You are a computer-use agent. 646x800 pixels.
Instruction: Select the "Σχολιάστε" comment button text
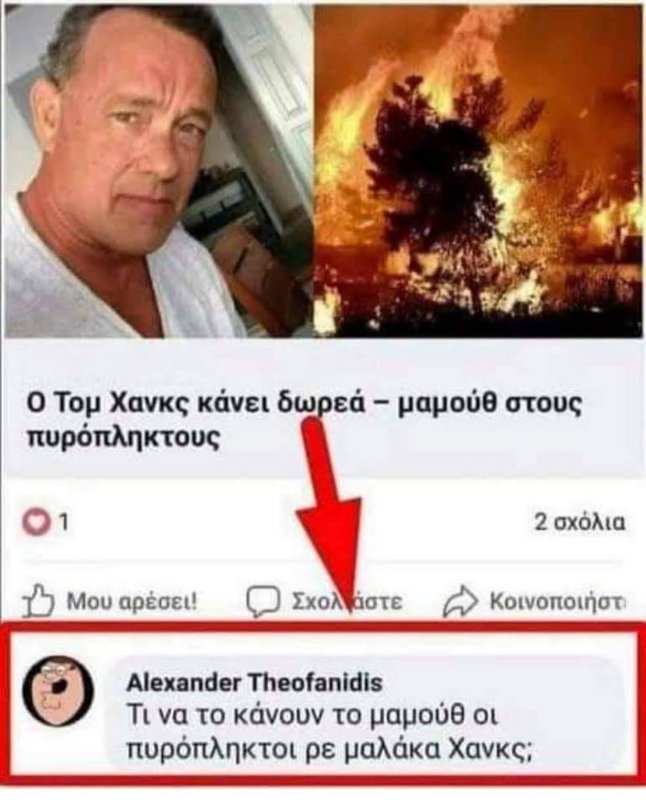pos(347,602)
